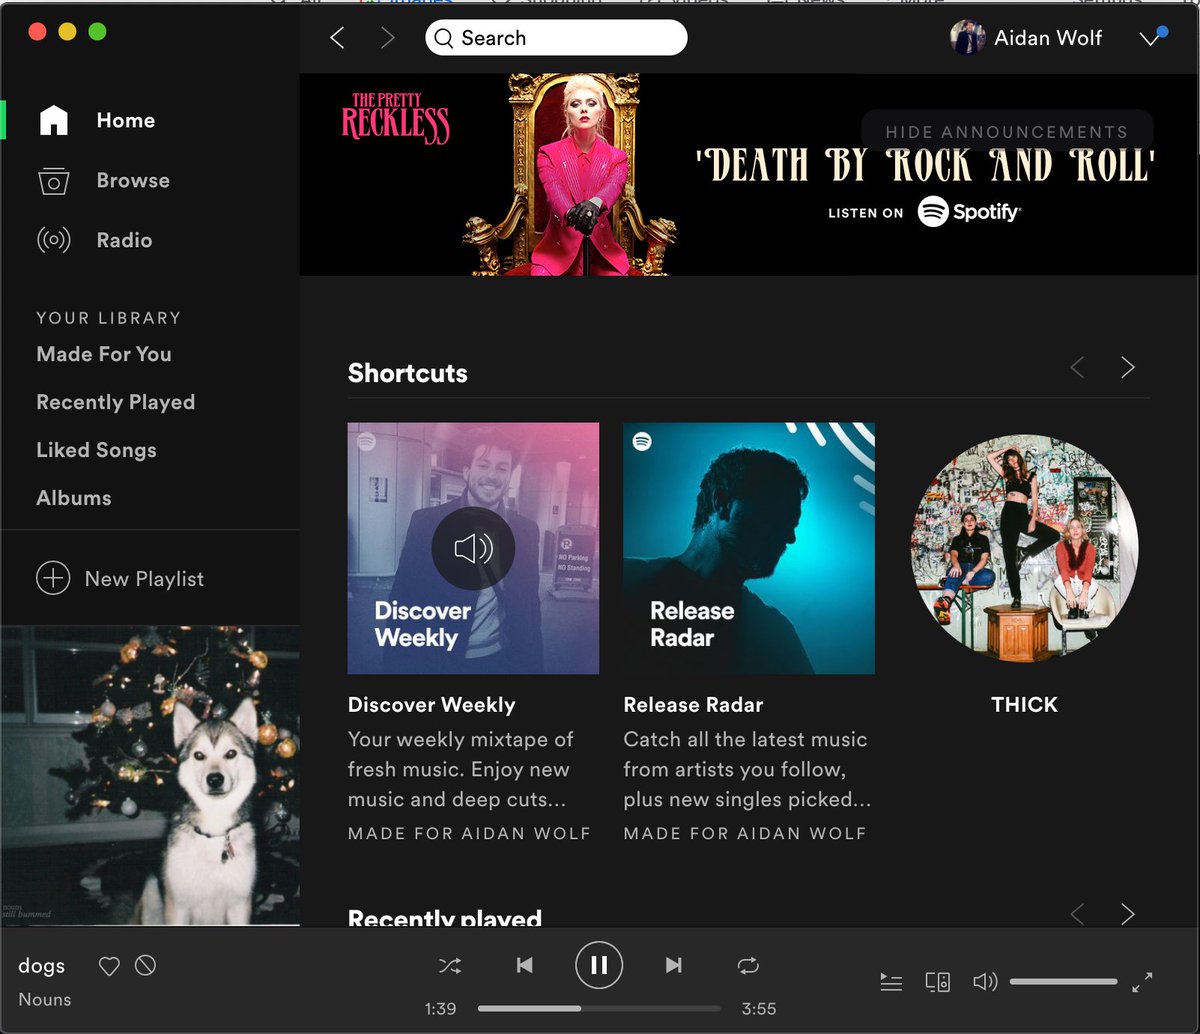Click the speaker icon on Discover Weekly cover

(473, 548)
